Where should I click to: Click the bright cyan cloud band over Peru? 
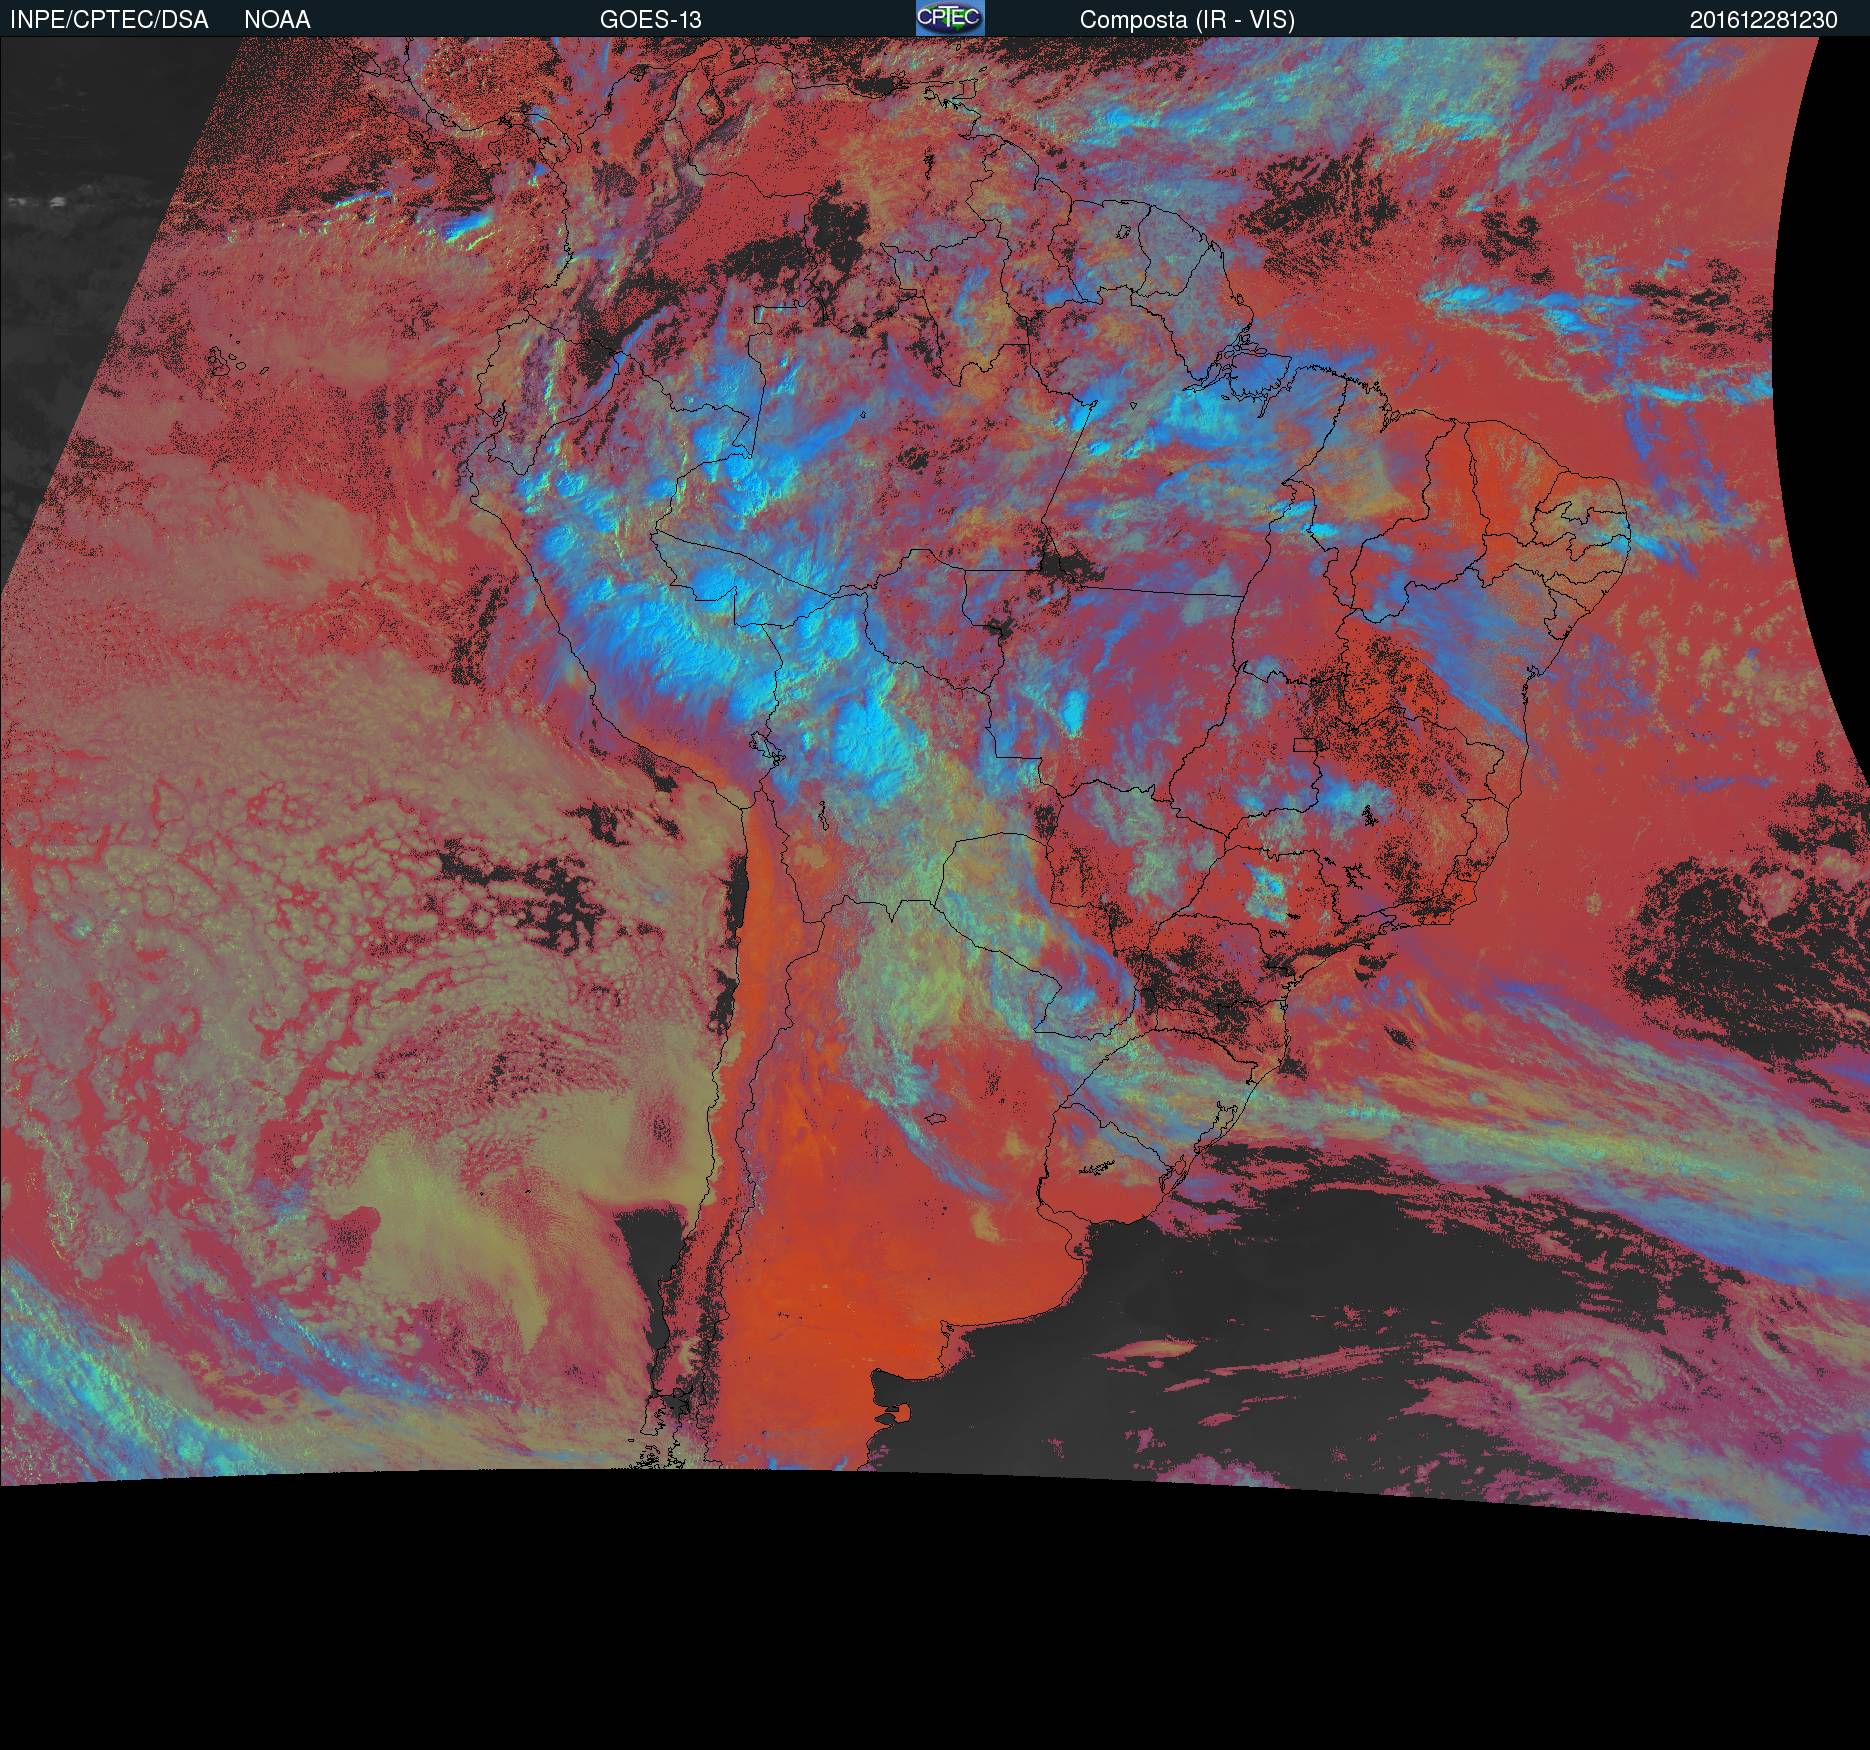(x=640, y=620)
